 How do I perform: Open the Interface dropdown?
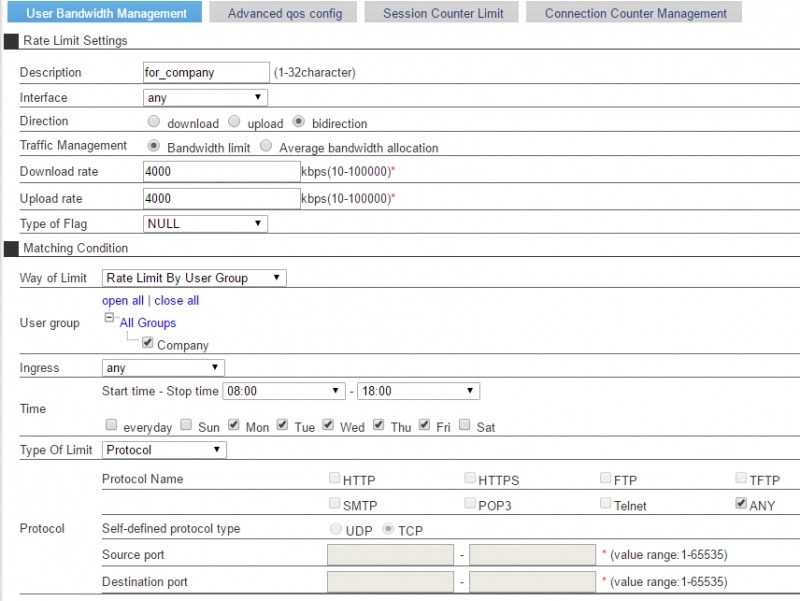tap(205, 97)
